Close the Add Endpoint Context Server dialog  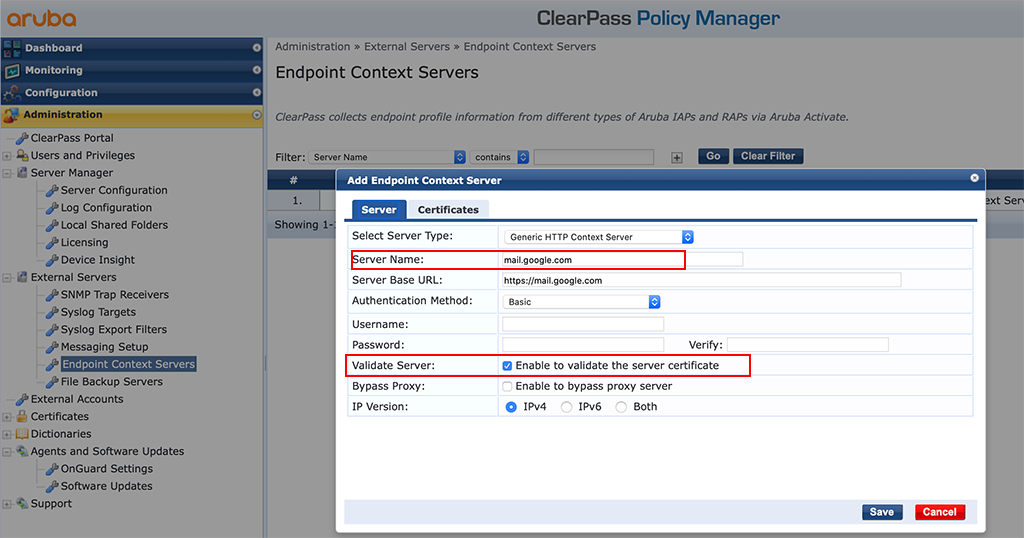(x=974, y=178)
